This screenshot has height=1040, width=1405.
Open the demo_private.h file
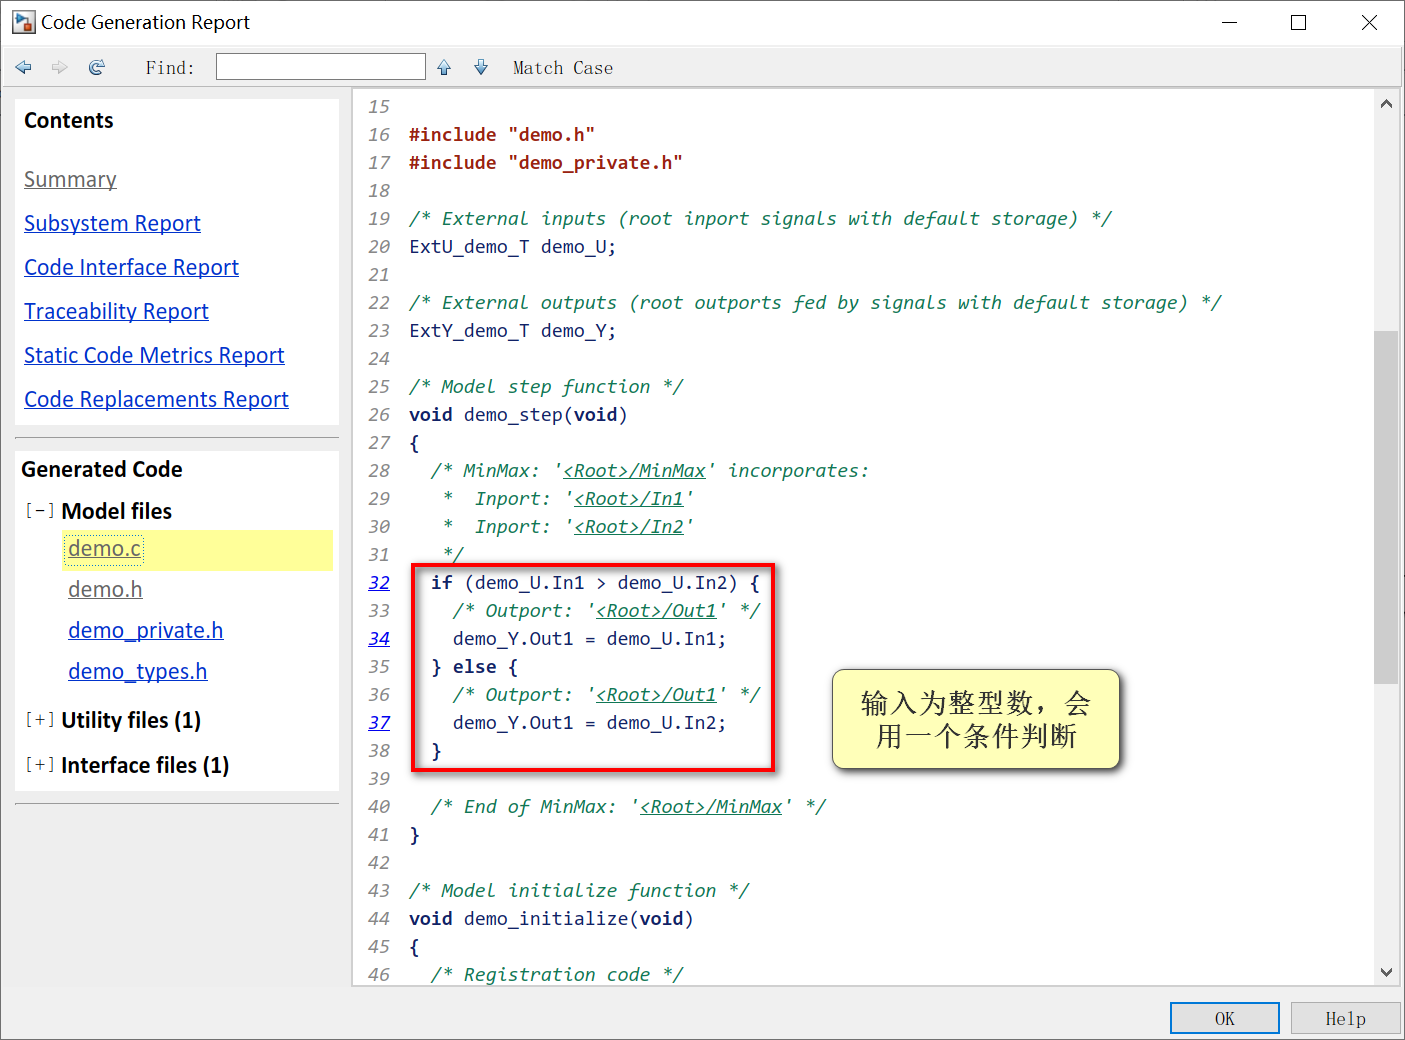pos(146,630)
